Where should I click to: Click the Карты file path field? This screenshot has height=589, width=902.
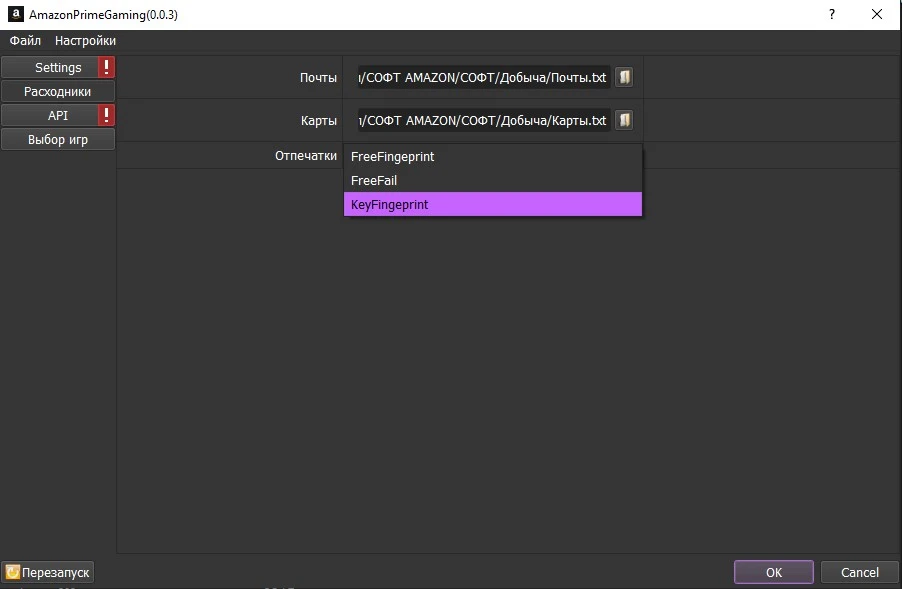(x=484, y=120)
